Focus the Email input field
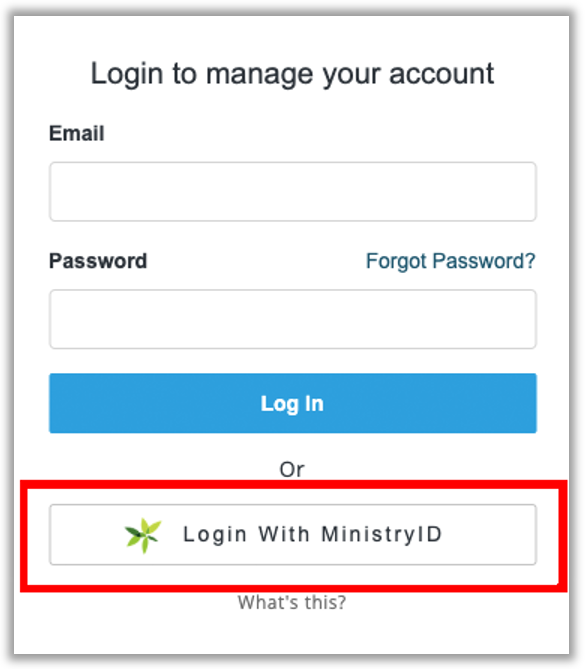 click(x=293, y=192)
